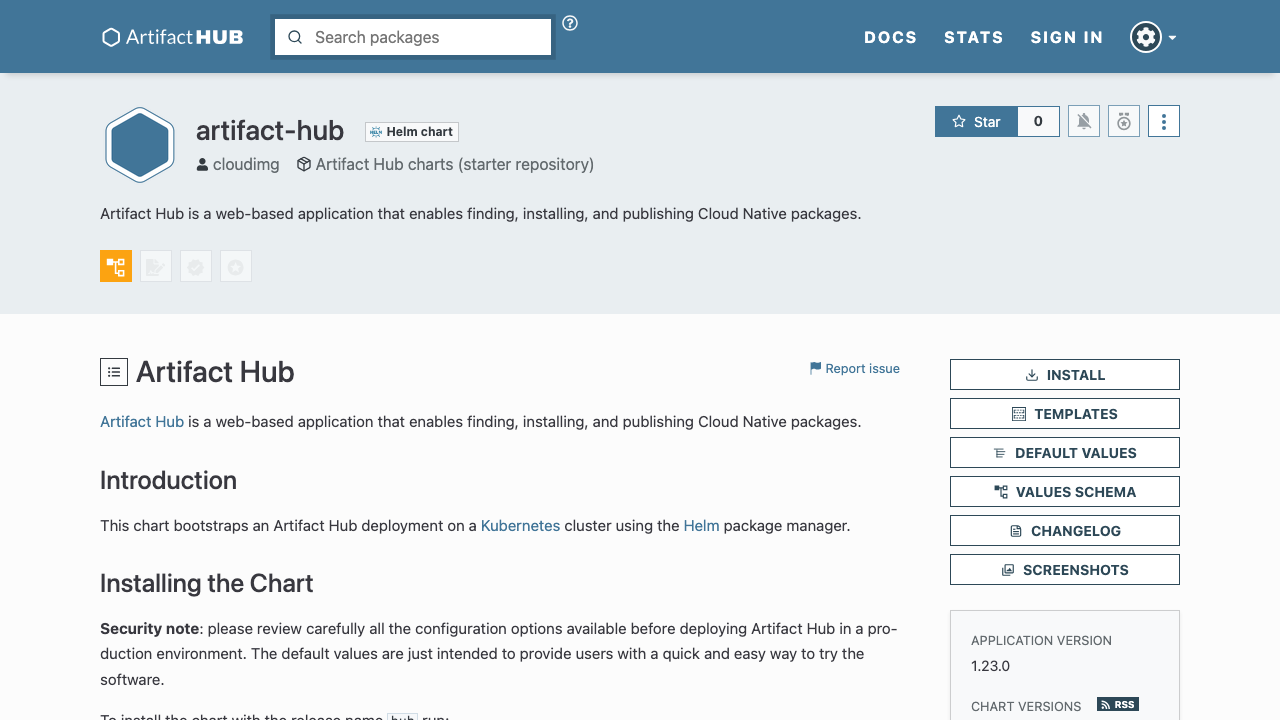Click the APPLICATION VERSION label
1280x720 pixels.
coord(1041,640)
